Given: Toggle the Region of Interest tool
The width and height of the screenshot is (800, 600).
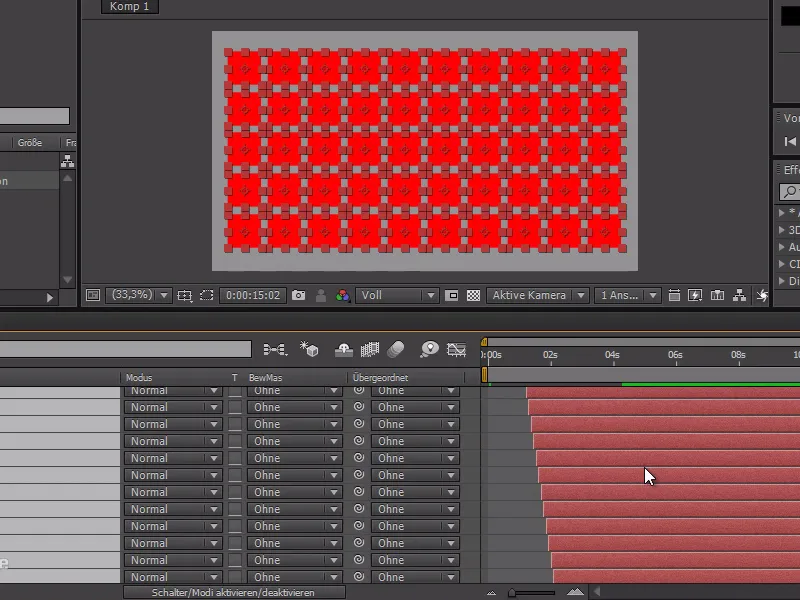Looking at the screenshot, I should tap(207, 295).
